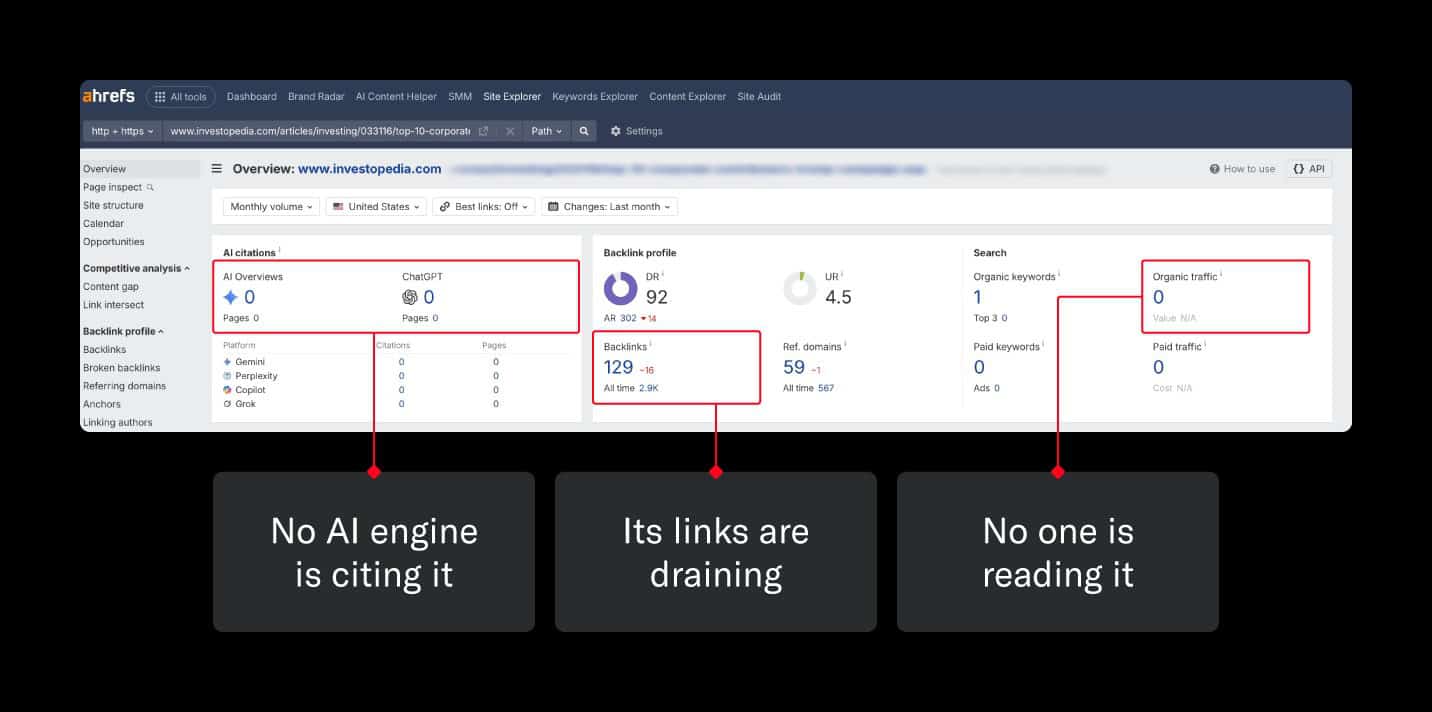Open Settings with the gear icon
Screen dimensions: 1432x712
coord(636,131)
